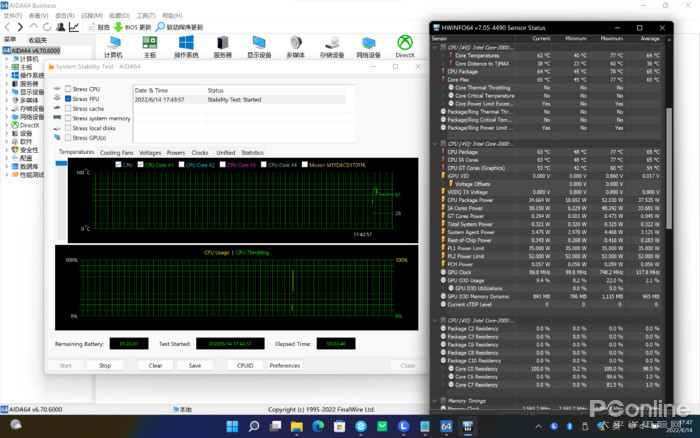
Task: Switch to the Unified tab
Action: [226, 153]
